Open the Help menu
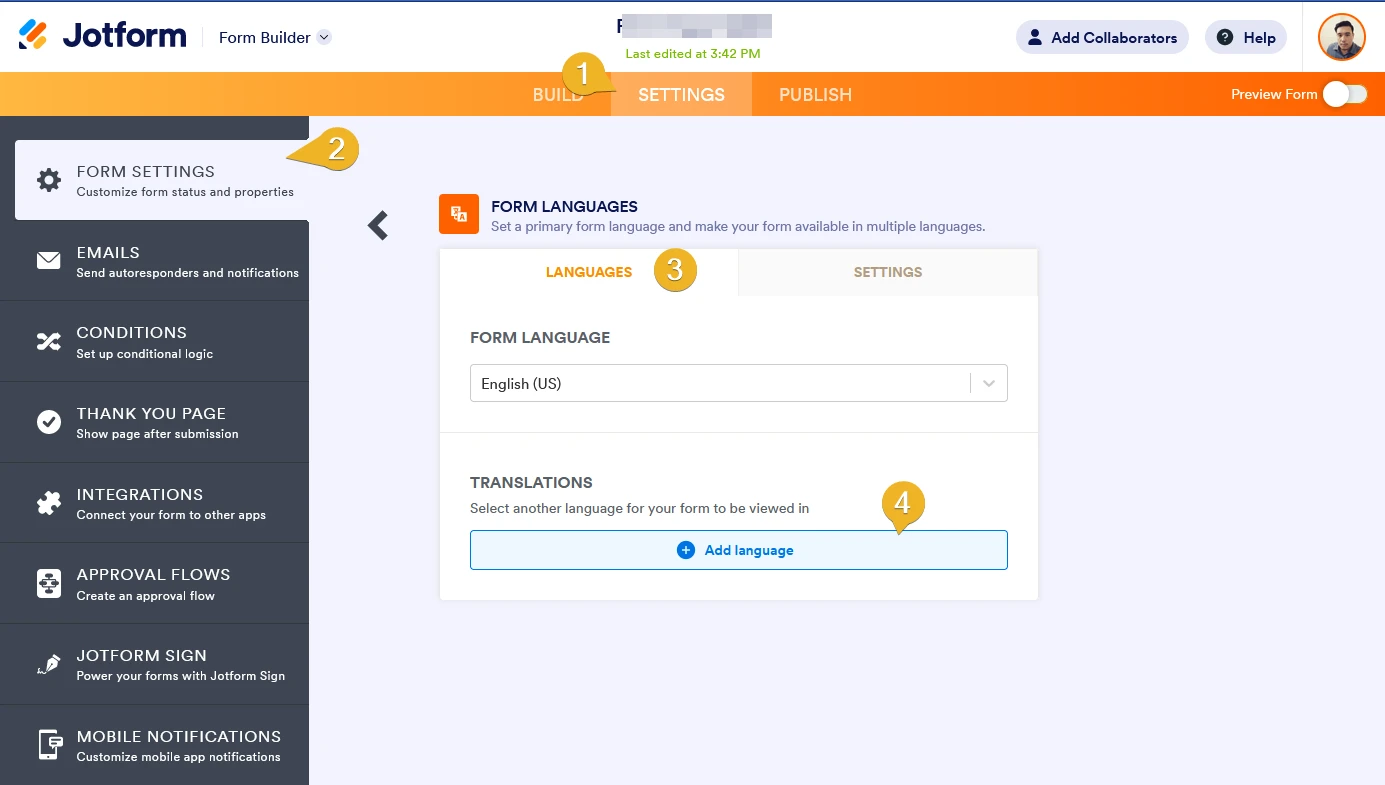Viewport: 1385px width, 785px height. click(x=1245, y=37)
